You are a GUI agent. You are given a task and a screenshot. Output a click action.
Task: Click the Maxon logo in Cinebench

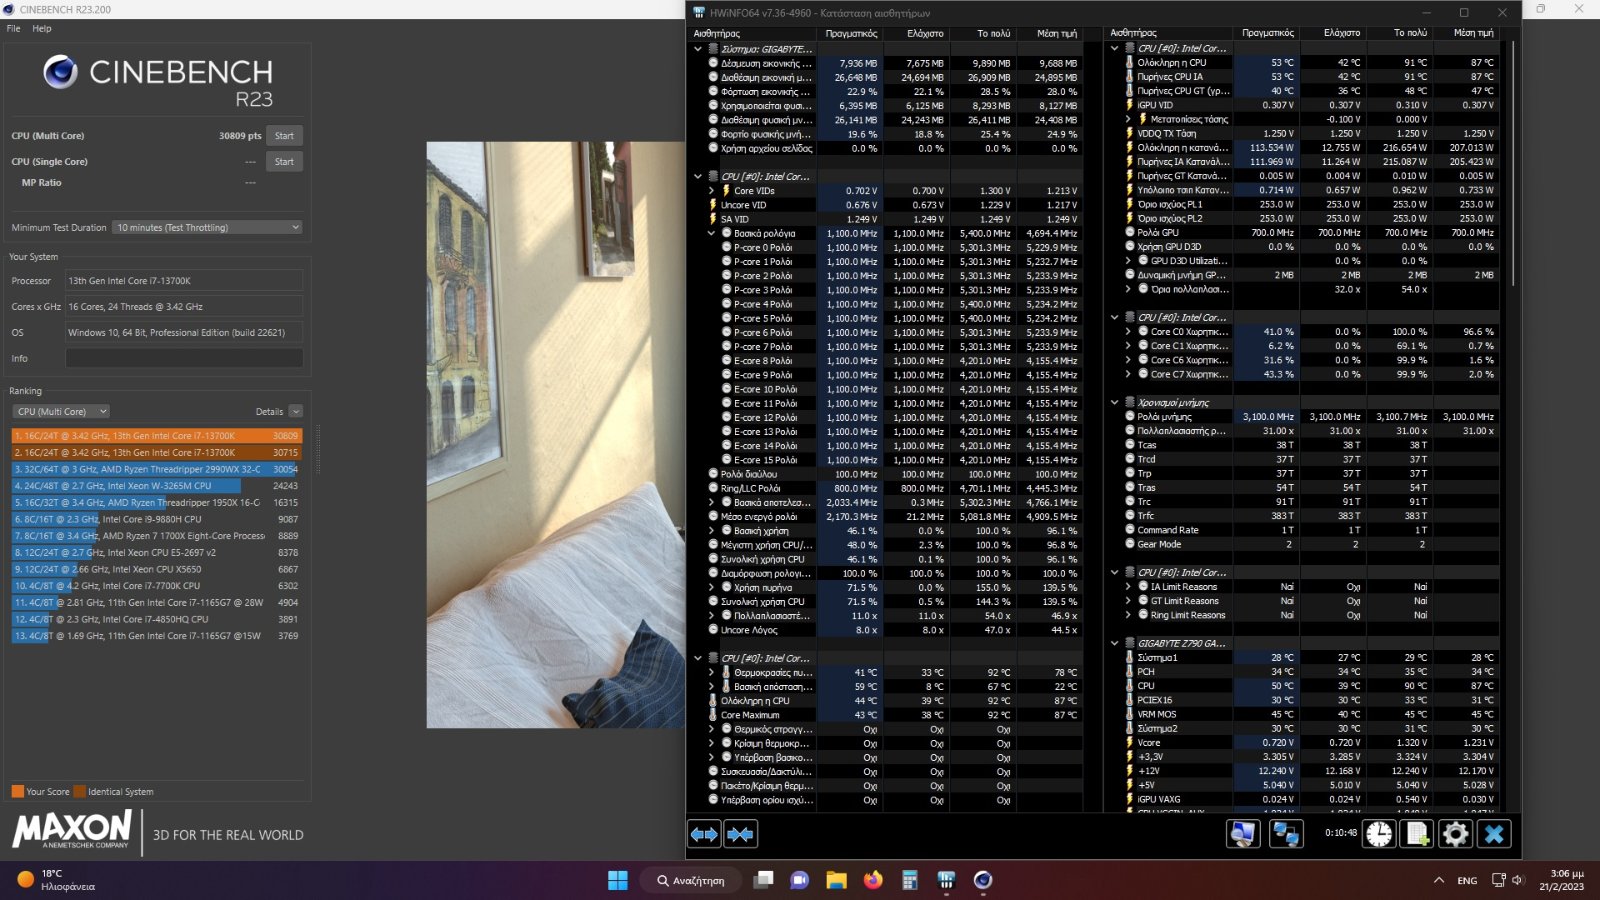pyautogui.click(x=72, y=829)
